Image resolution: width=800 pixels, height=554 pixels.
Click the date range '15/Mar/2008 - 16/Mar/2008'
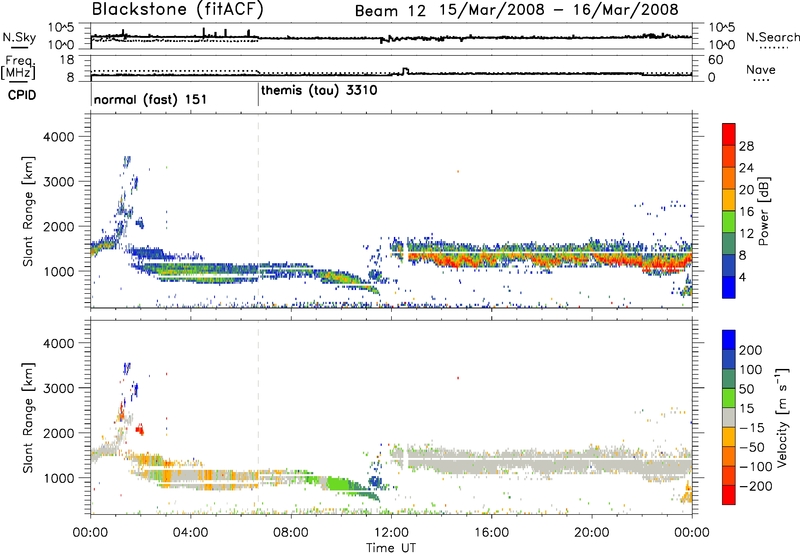[559, 10]
